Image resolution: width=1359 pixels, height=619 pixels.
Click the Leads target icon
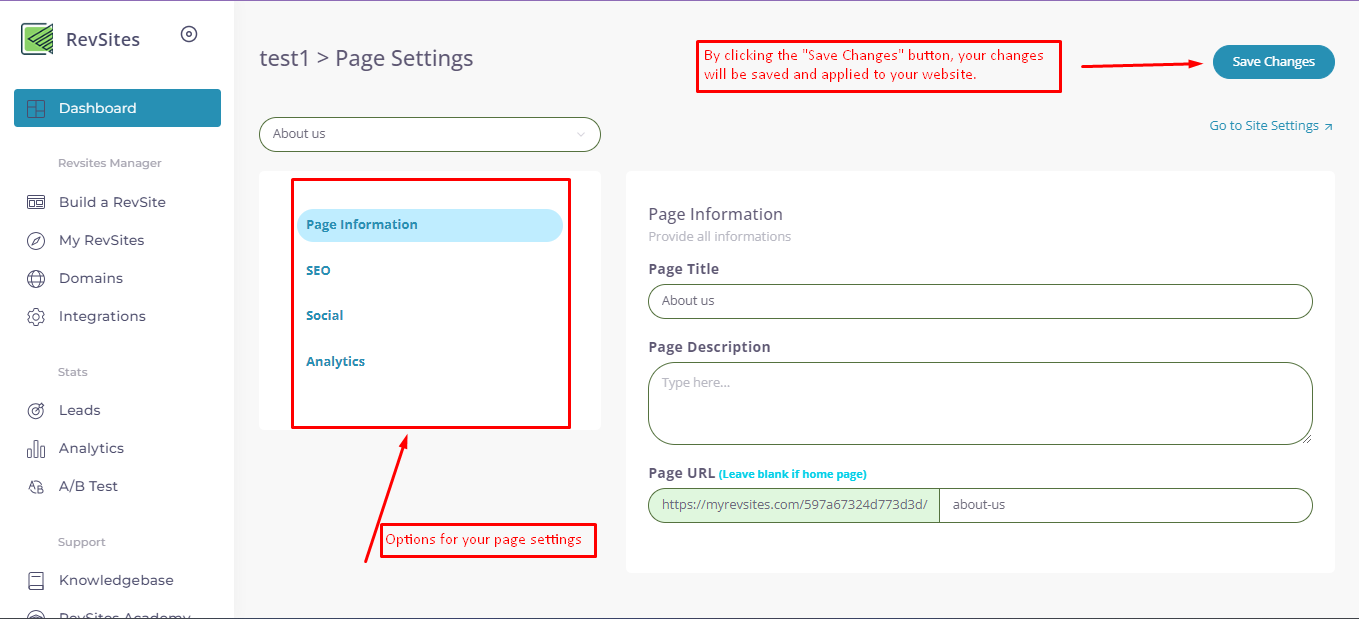(x=36, y=410)
